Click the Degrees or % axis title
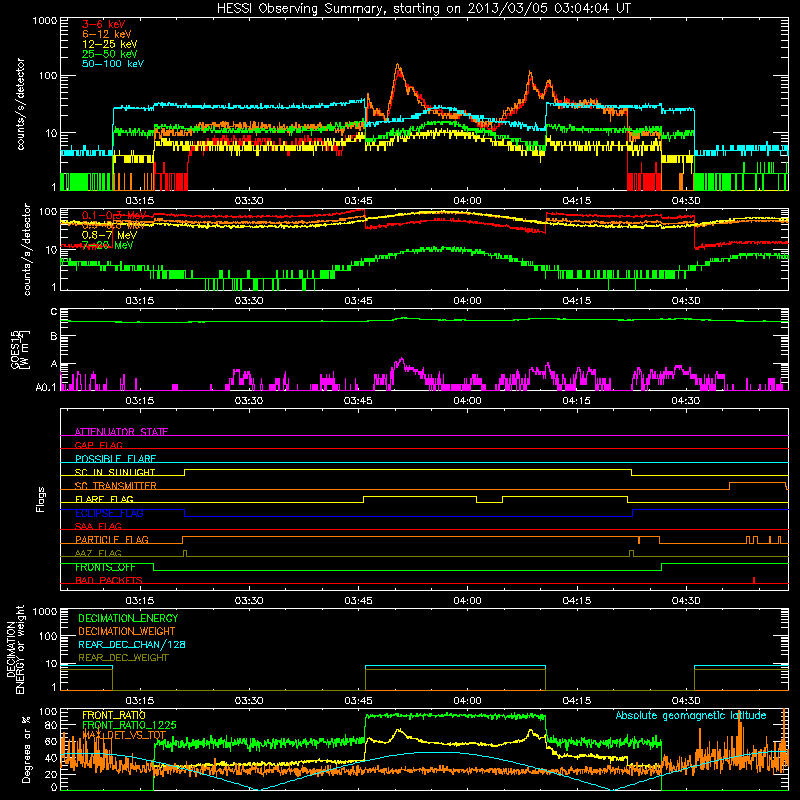Viewport: 800px width, 800px height. [x=26, y=750]
